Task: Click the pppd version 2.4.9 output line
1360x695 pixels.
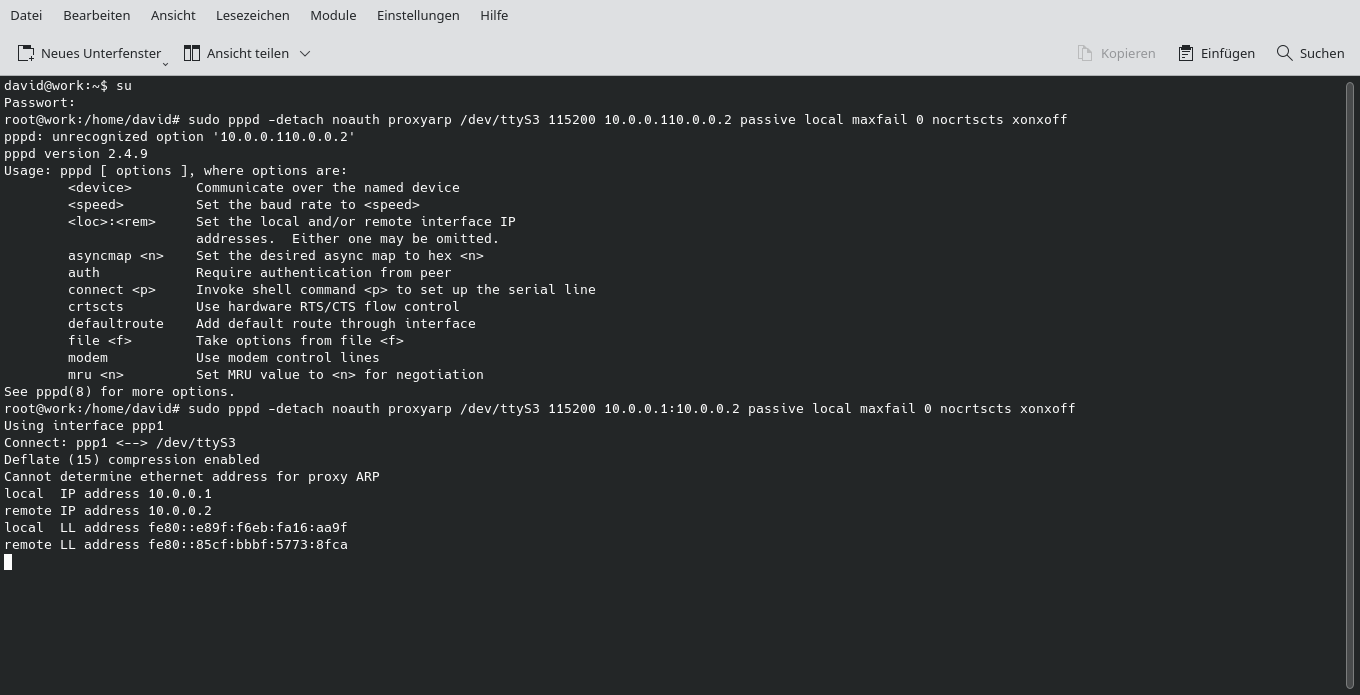Action: 75,153
